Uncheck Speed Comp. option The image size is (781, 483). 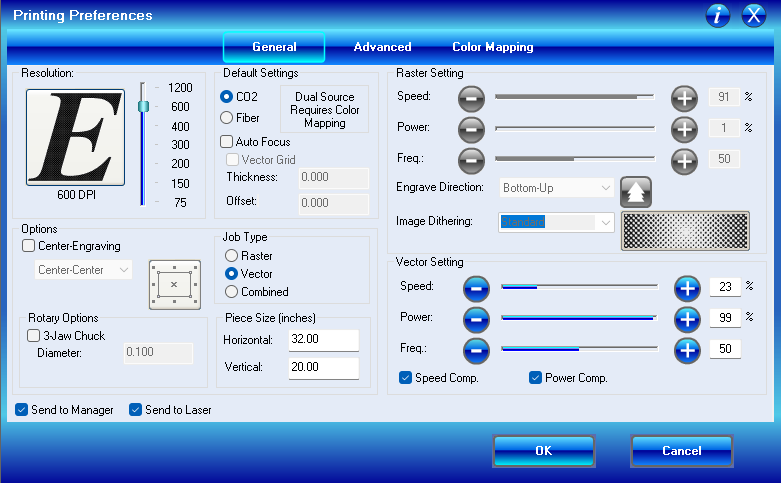pos(405,378)
